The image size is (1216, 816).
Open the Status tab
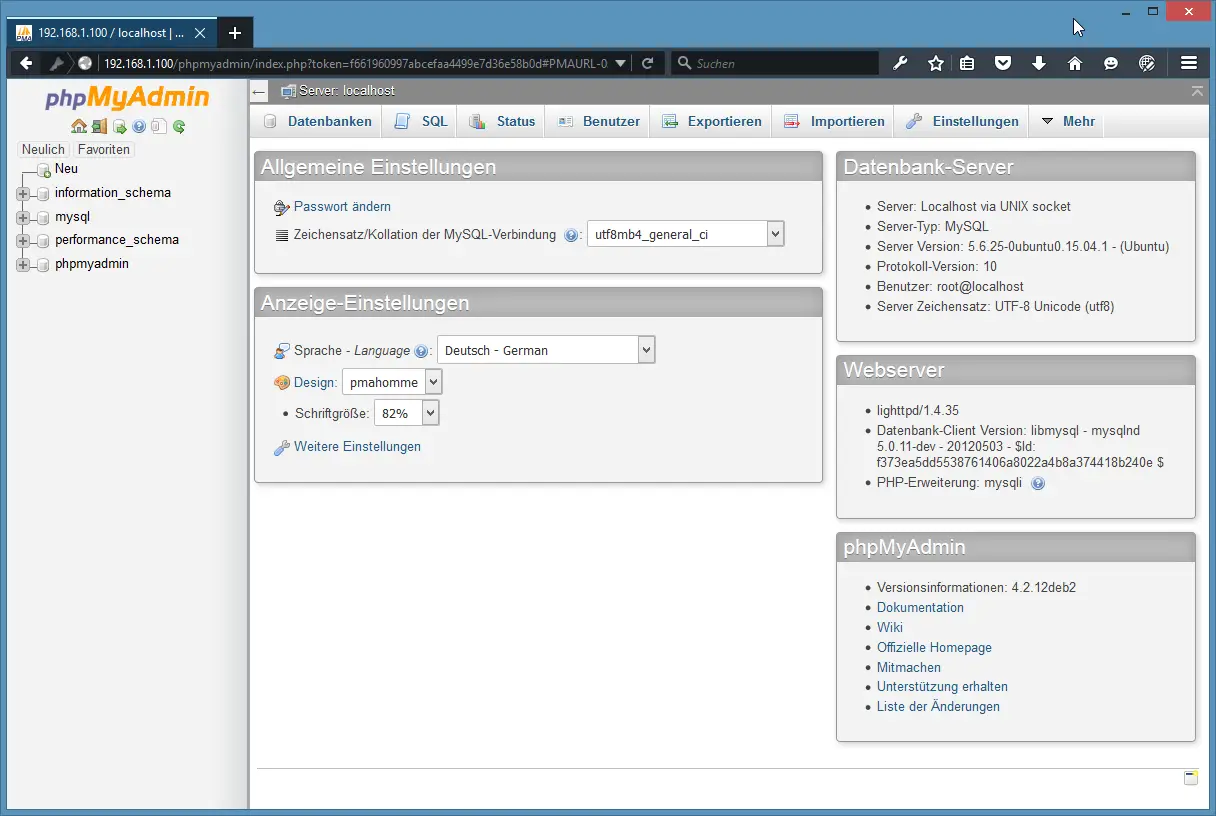503,121
